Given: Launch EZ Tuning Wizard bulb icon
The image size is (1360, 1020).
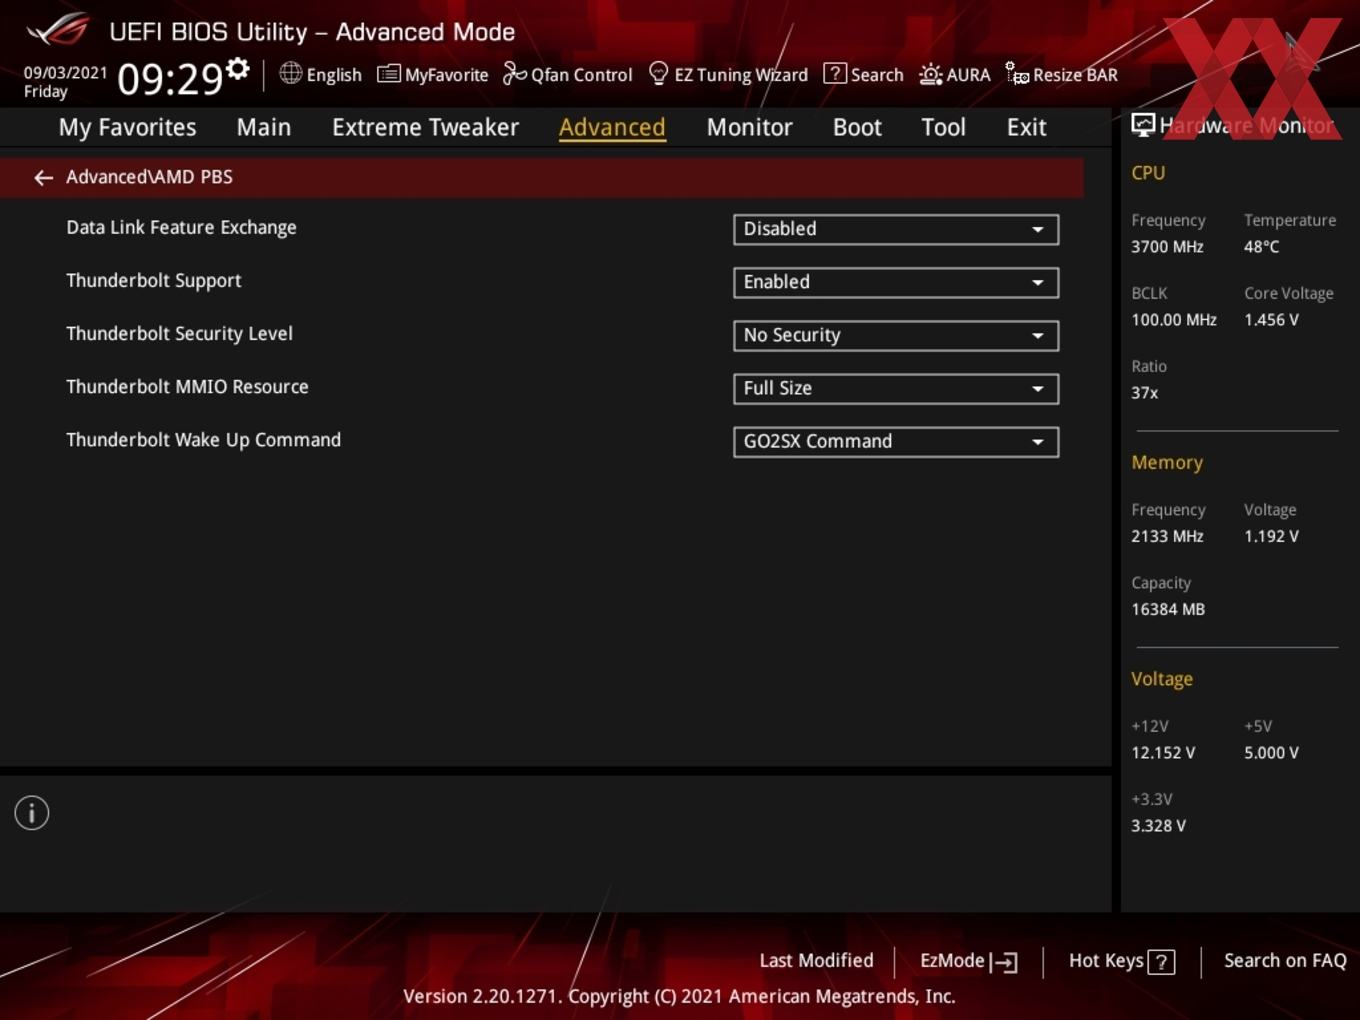Looking at the screenshot, I should (x=658, y=73).
